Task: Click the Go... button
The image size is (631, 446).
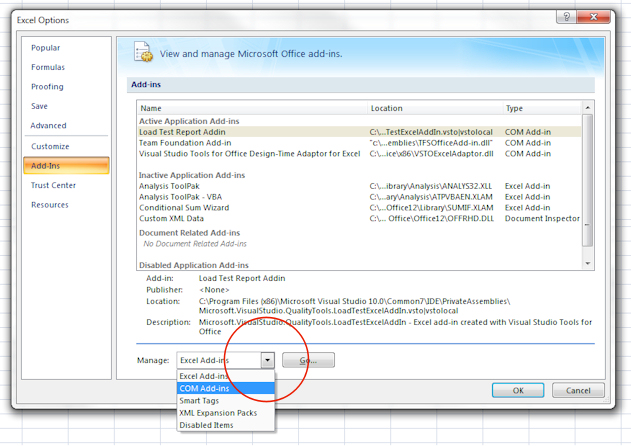Action: point(308,360)
